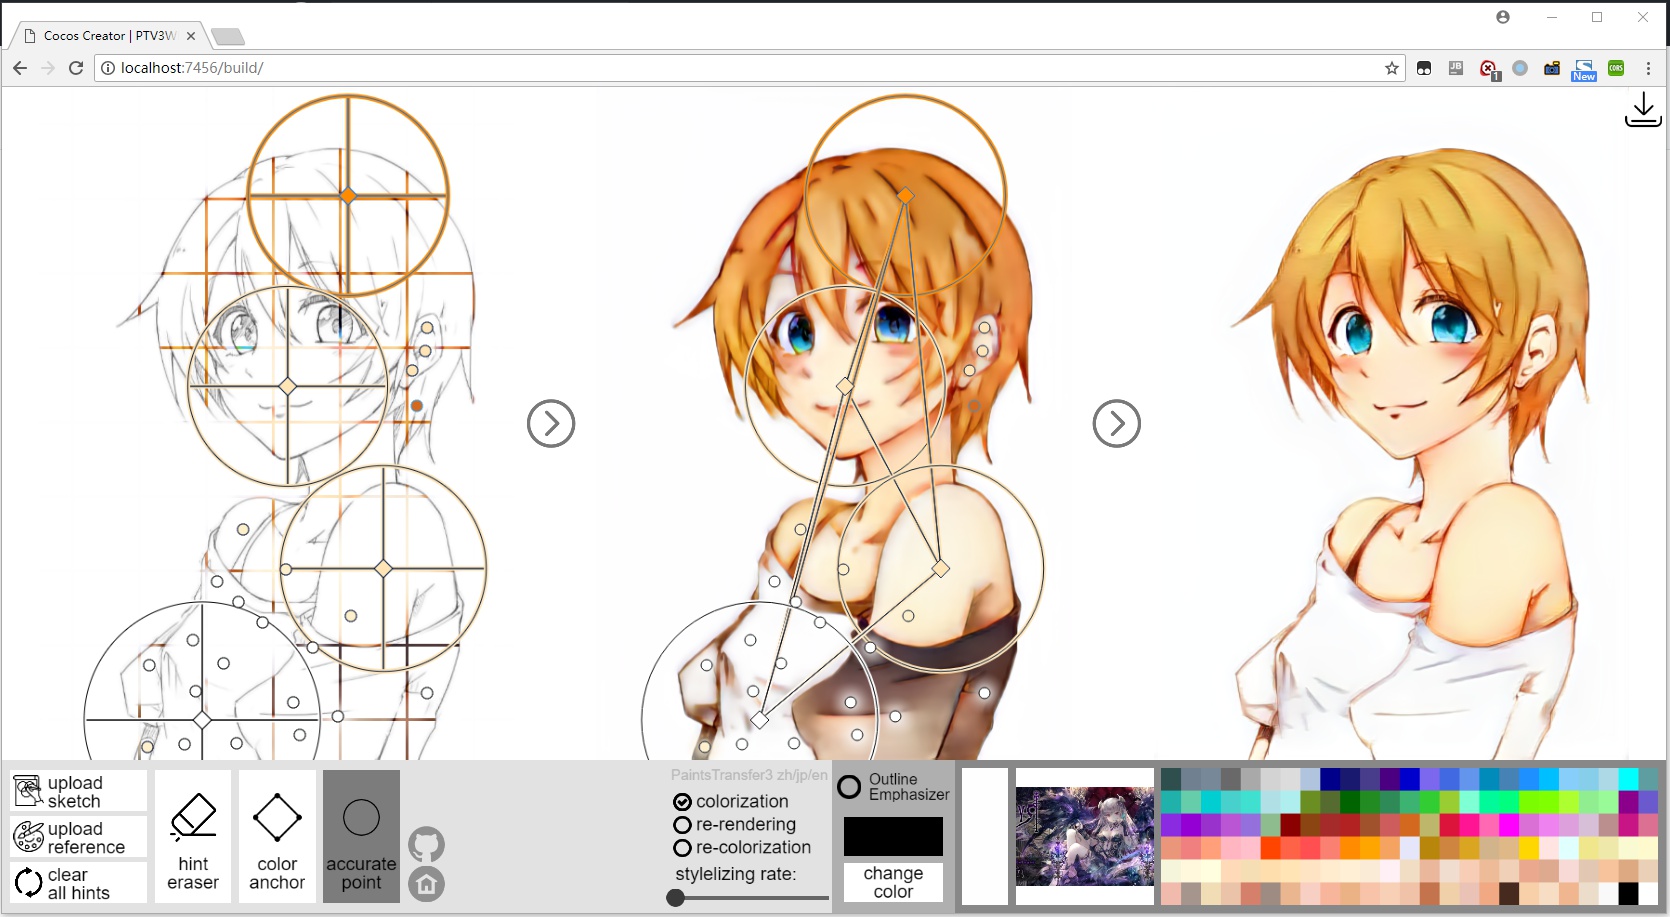This screenshot has width=1670, height=917.
Task: Click the arrow between colorized and final render
Action: (x=1117, y=424)
